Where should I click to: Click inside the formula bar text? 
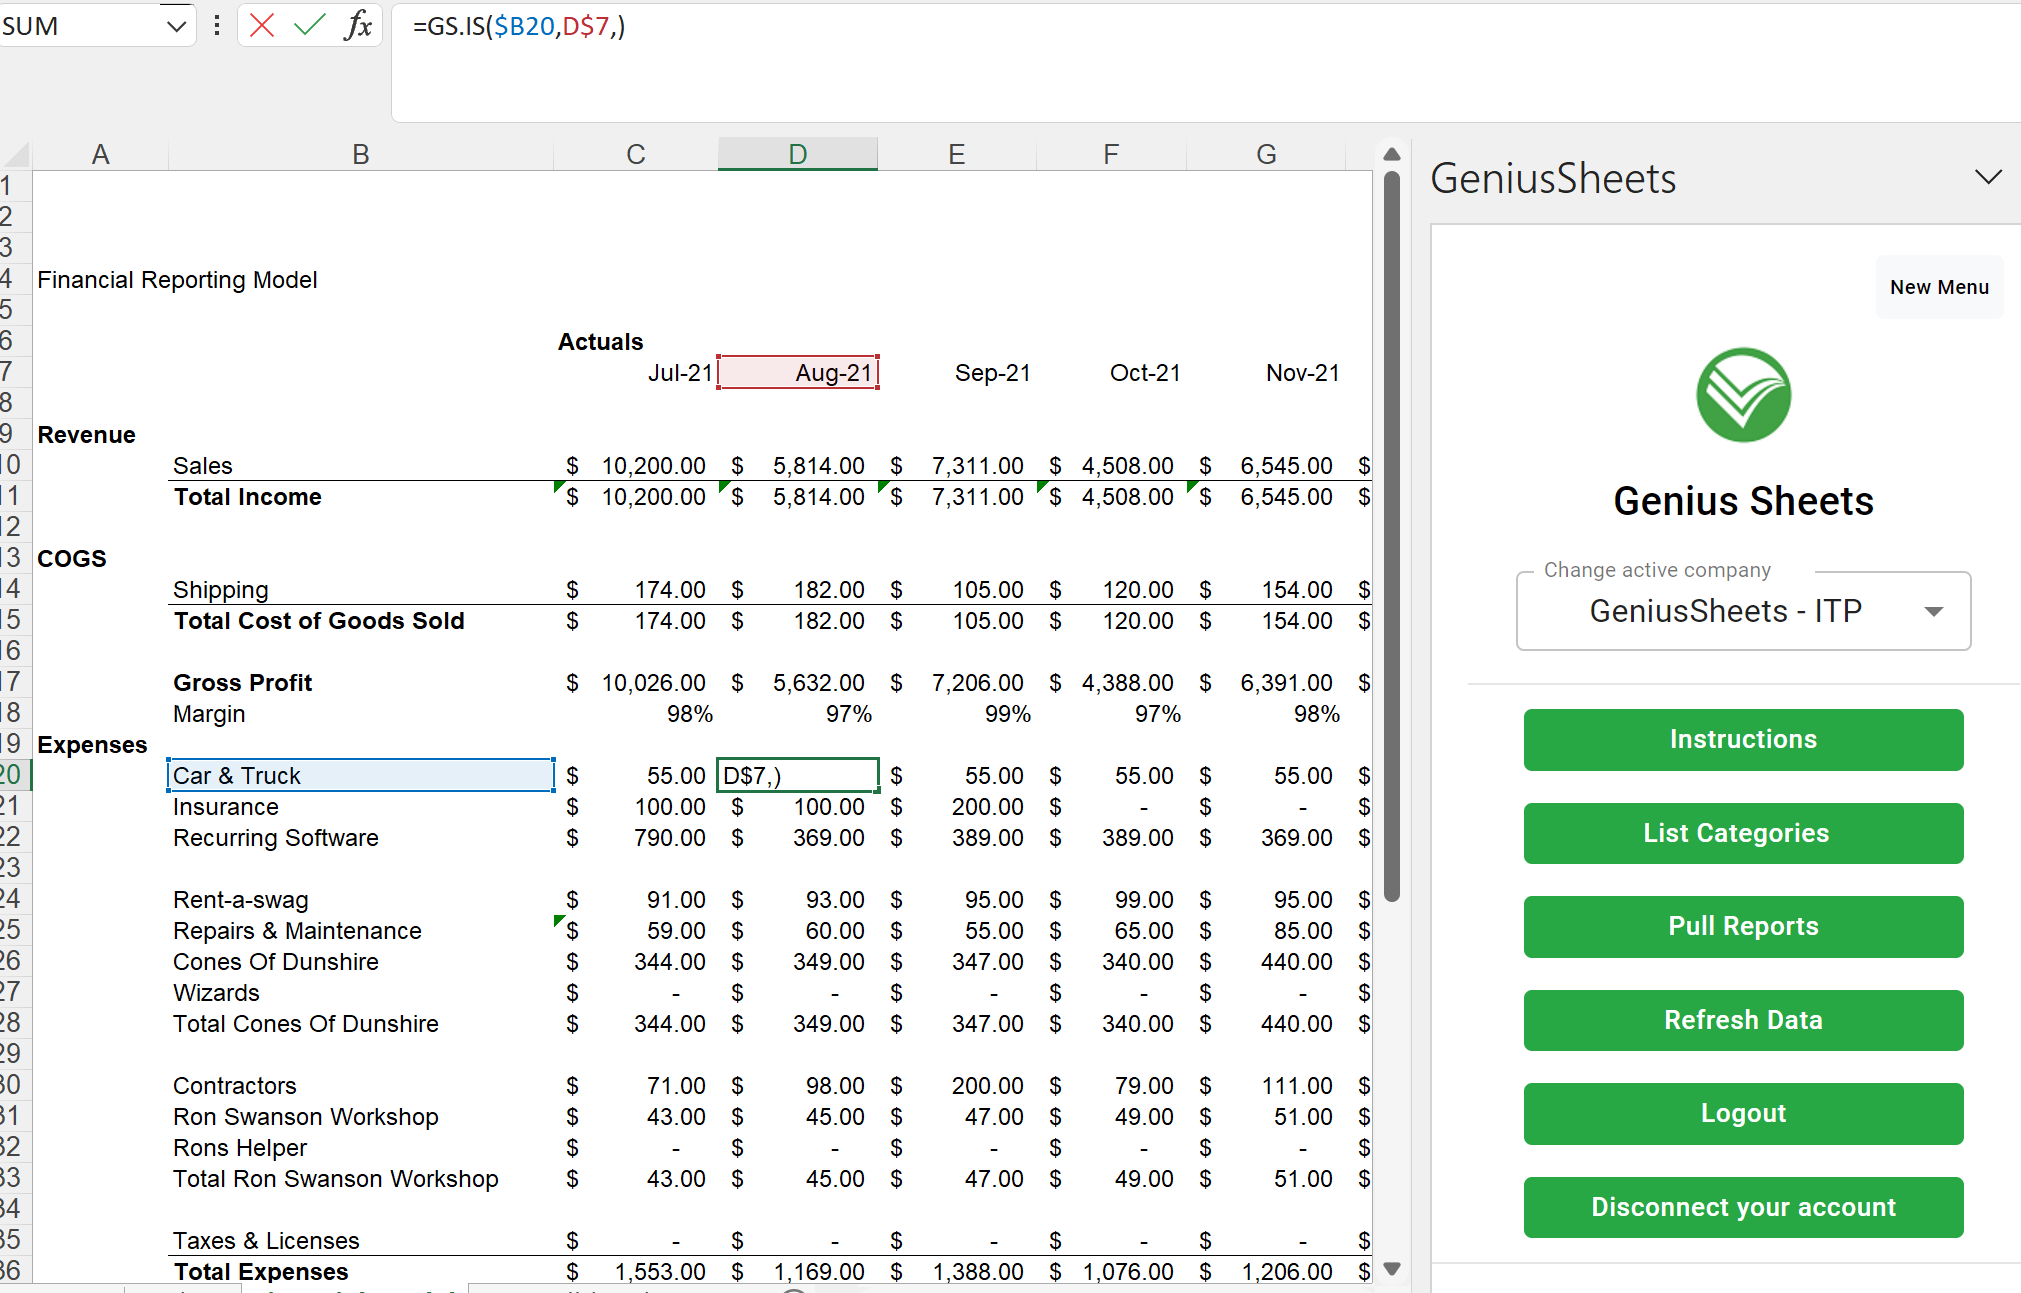[x=520, y=27]
